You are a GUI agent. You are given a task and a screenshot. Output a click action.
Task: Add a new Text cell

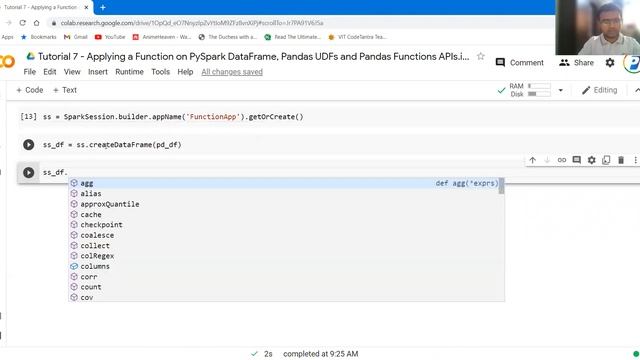click(x=65, y=90)
